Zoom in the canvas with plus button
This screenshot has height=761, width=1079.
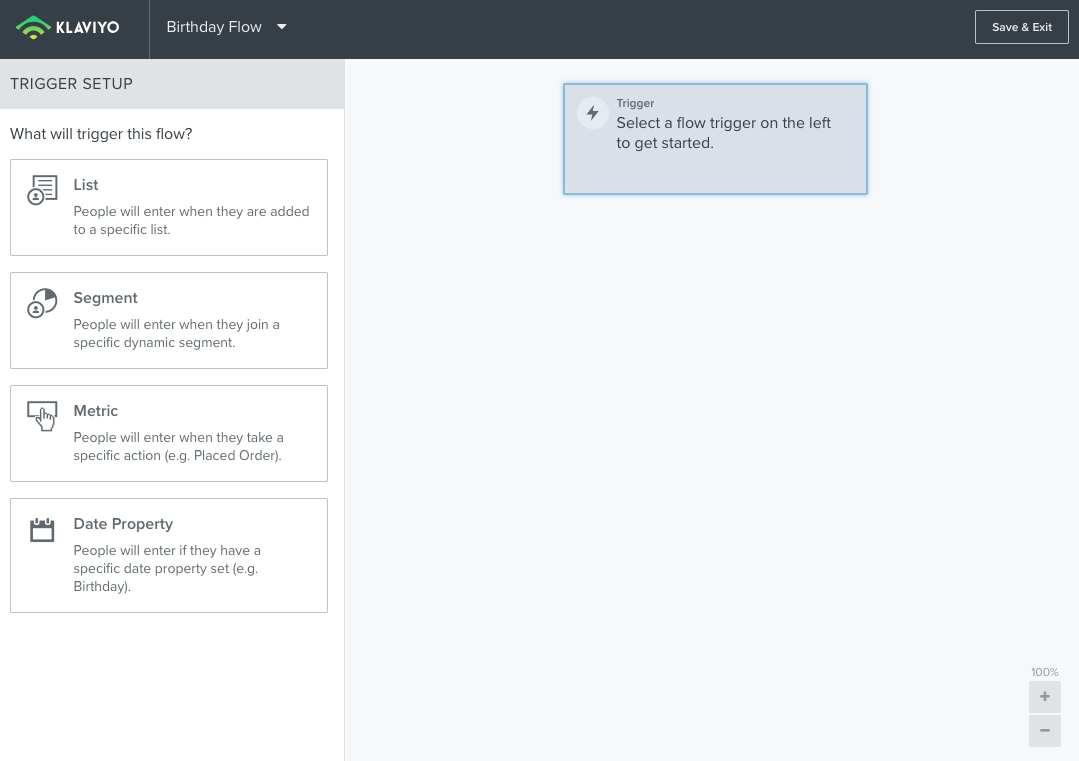(x=1045, y=697)
